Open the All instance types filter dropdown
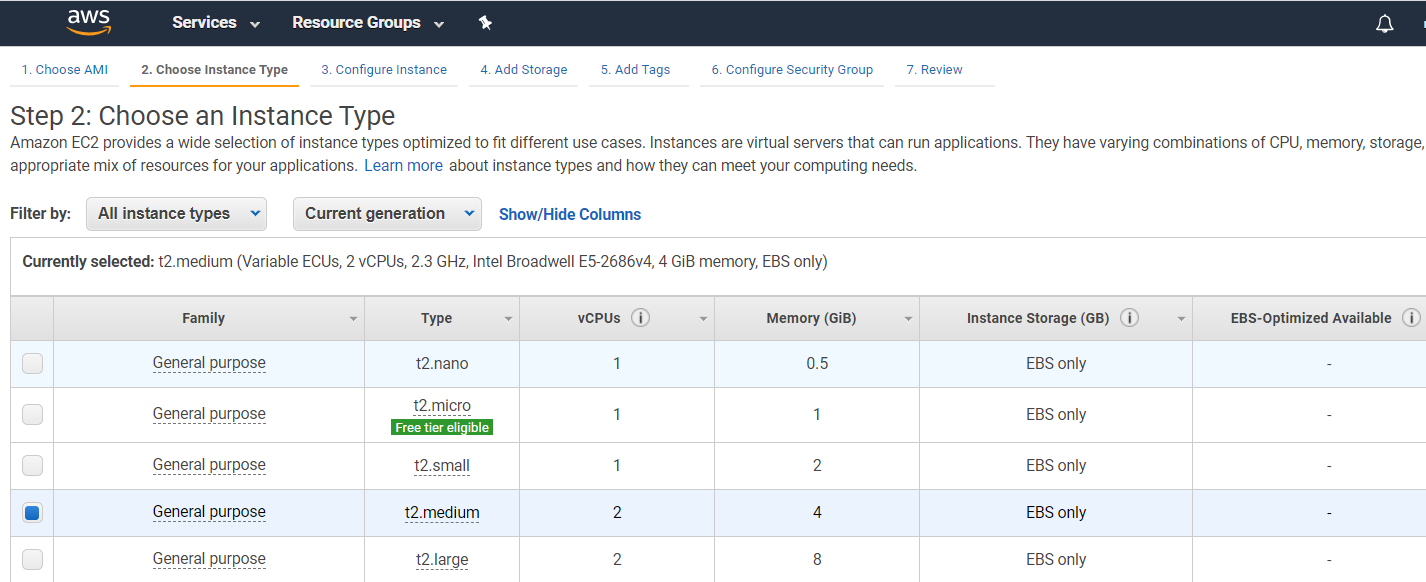The image size is (1426, 582). [176, 214]
